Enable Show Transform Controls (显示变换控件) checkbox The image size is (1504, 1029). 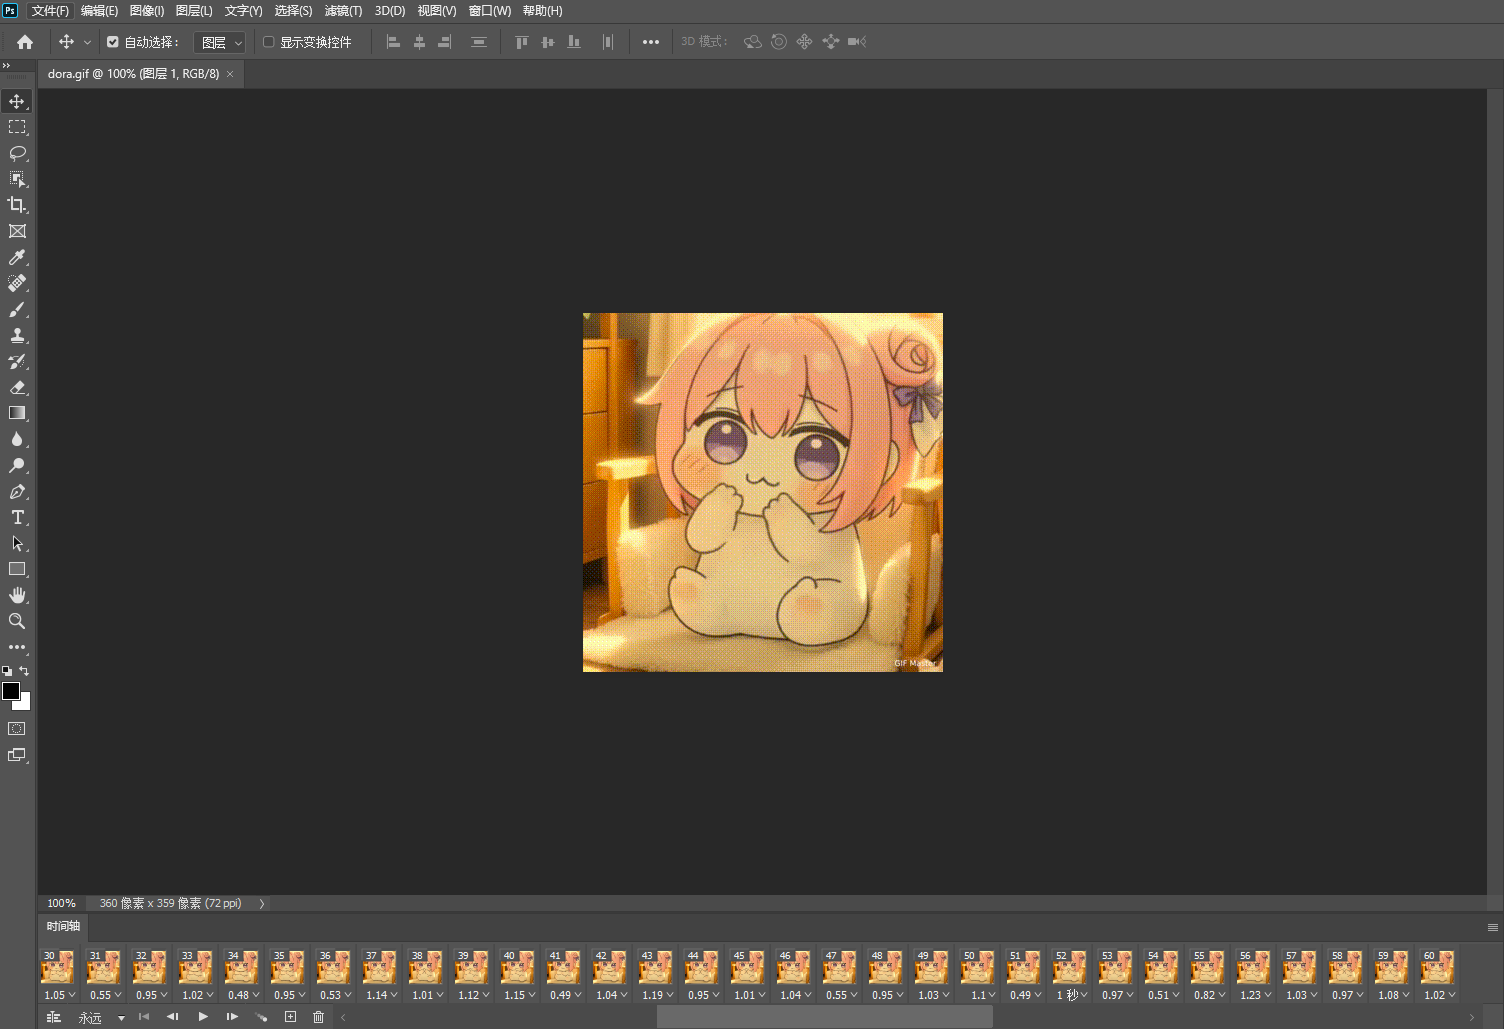tap(268, 42)
